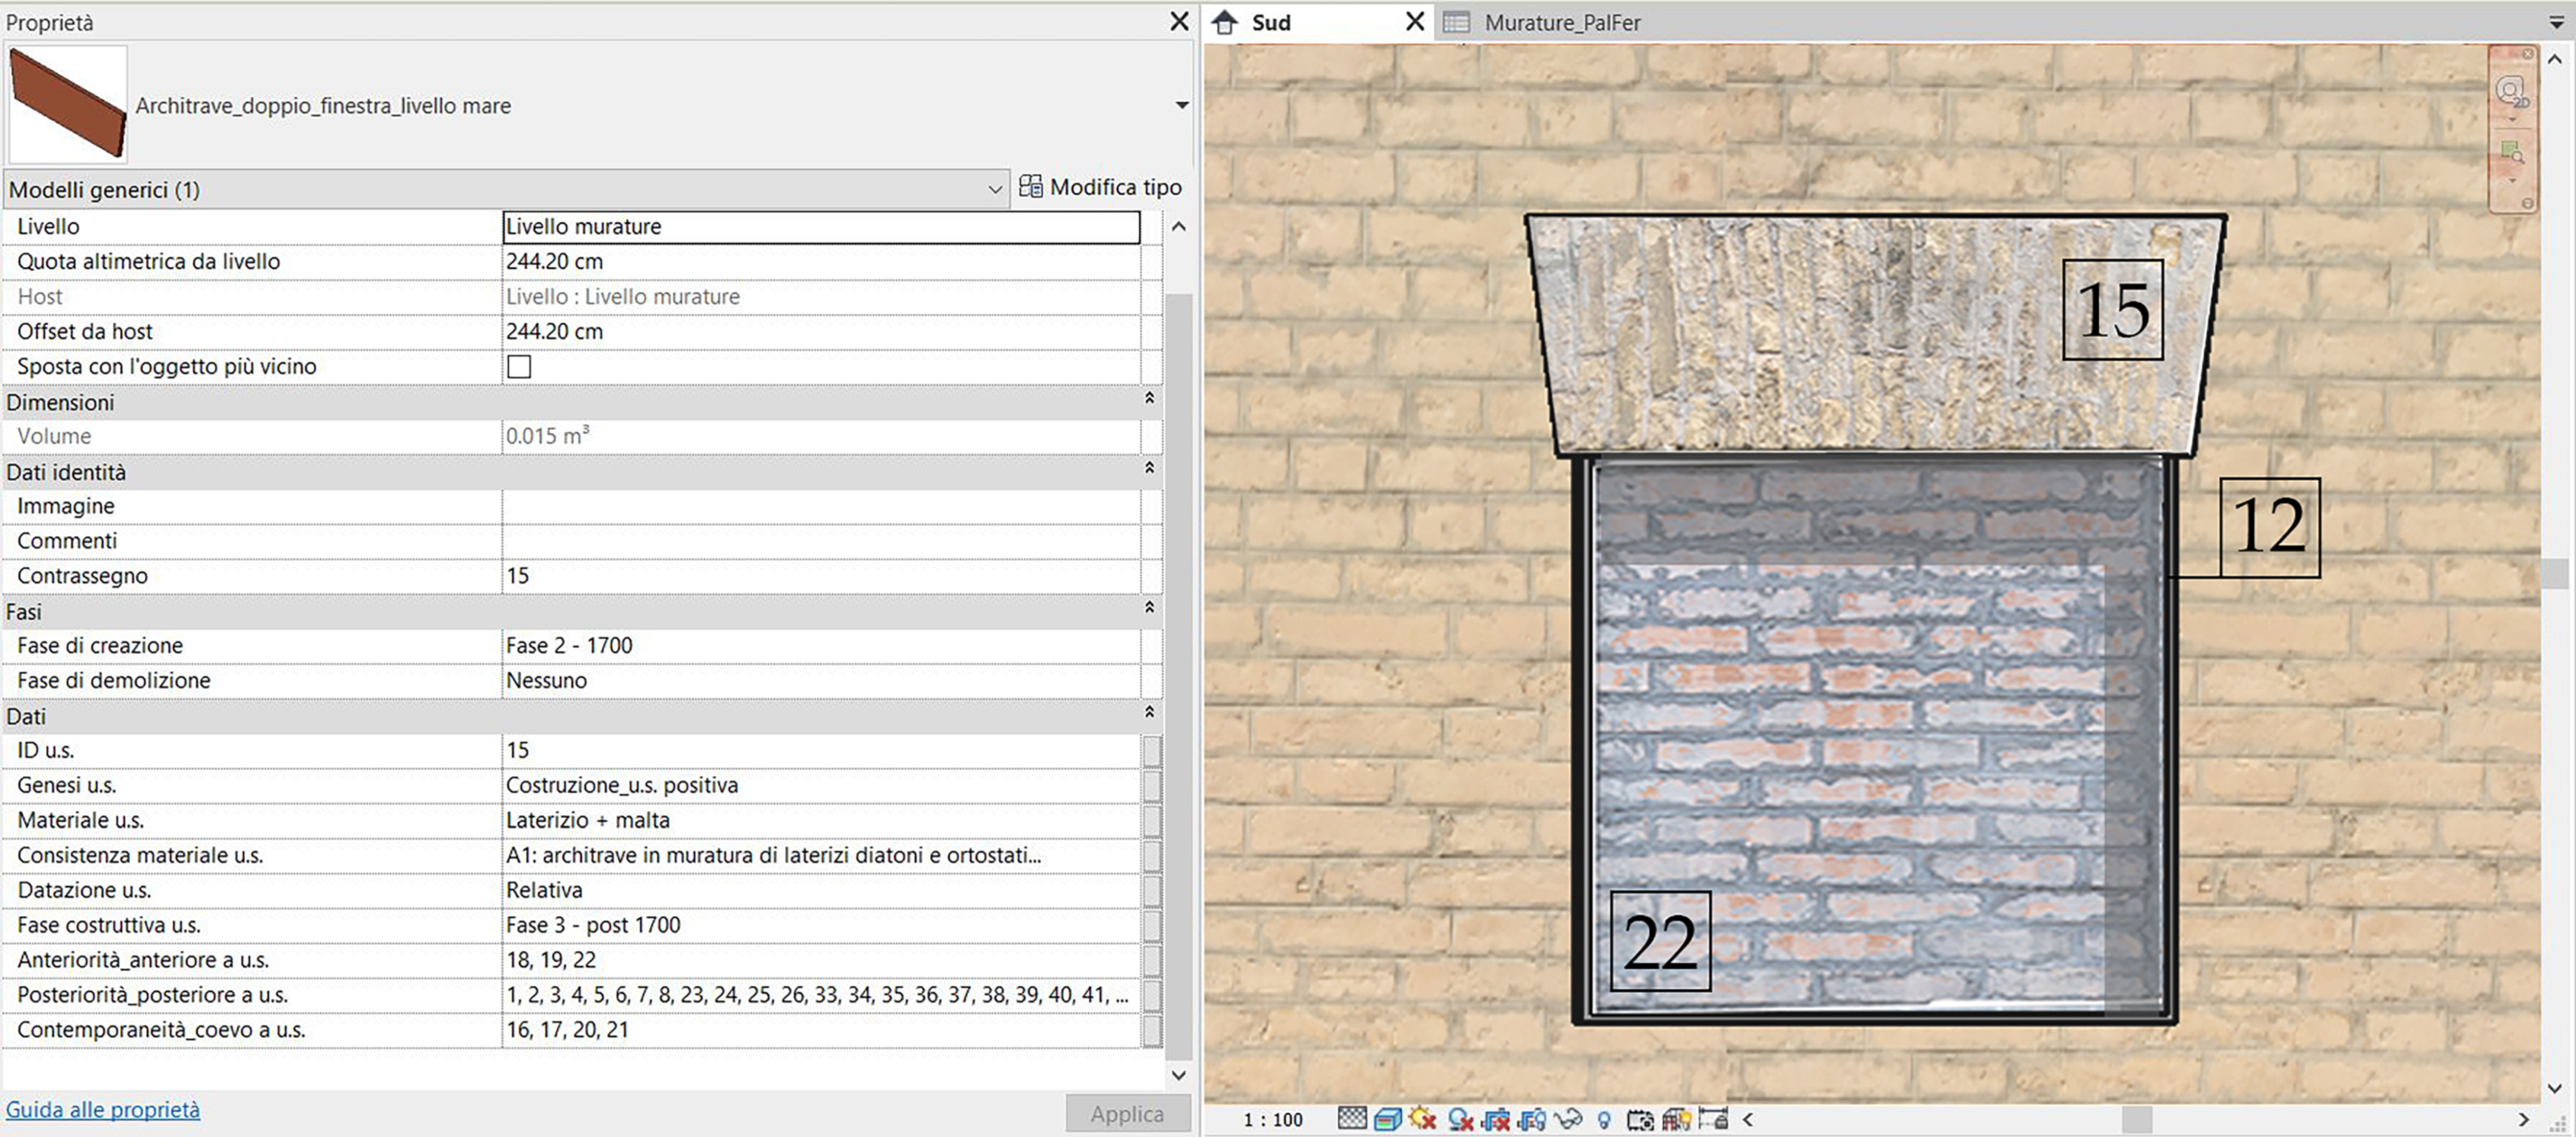
Task: Click the Livello value input field
Action: (x=820, y=227)
